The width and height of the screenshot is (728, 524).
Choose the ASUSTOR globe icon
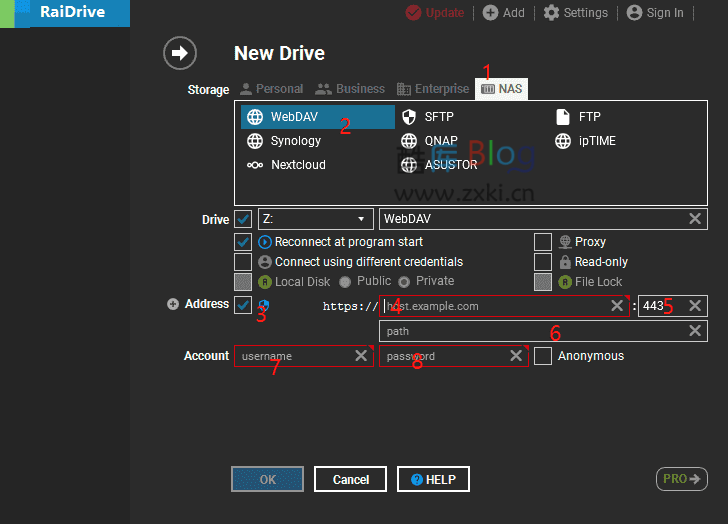click(409, 165)
